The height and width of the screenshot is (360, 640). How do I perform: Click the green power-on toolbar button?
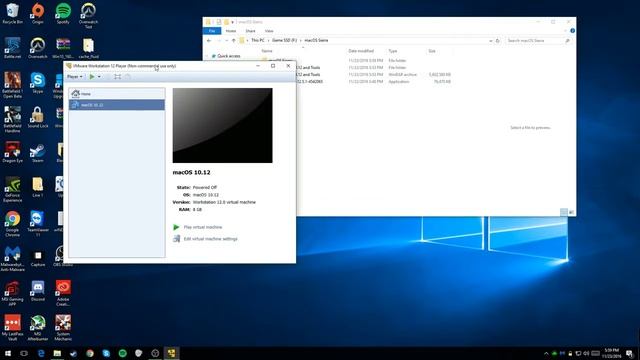92,76
